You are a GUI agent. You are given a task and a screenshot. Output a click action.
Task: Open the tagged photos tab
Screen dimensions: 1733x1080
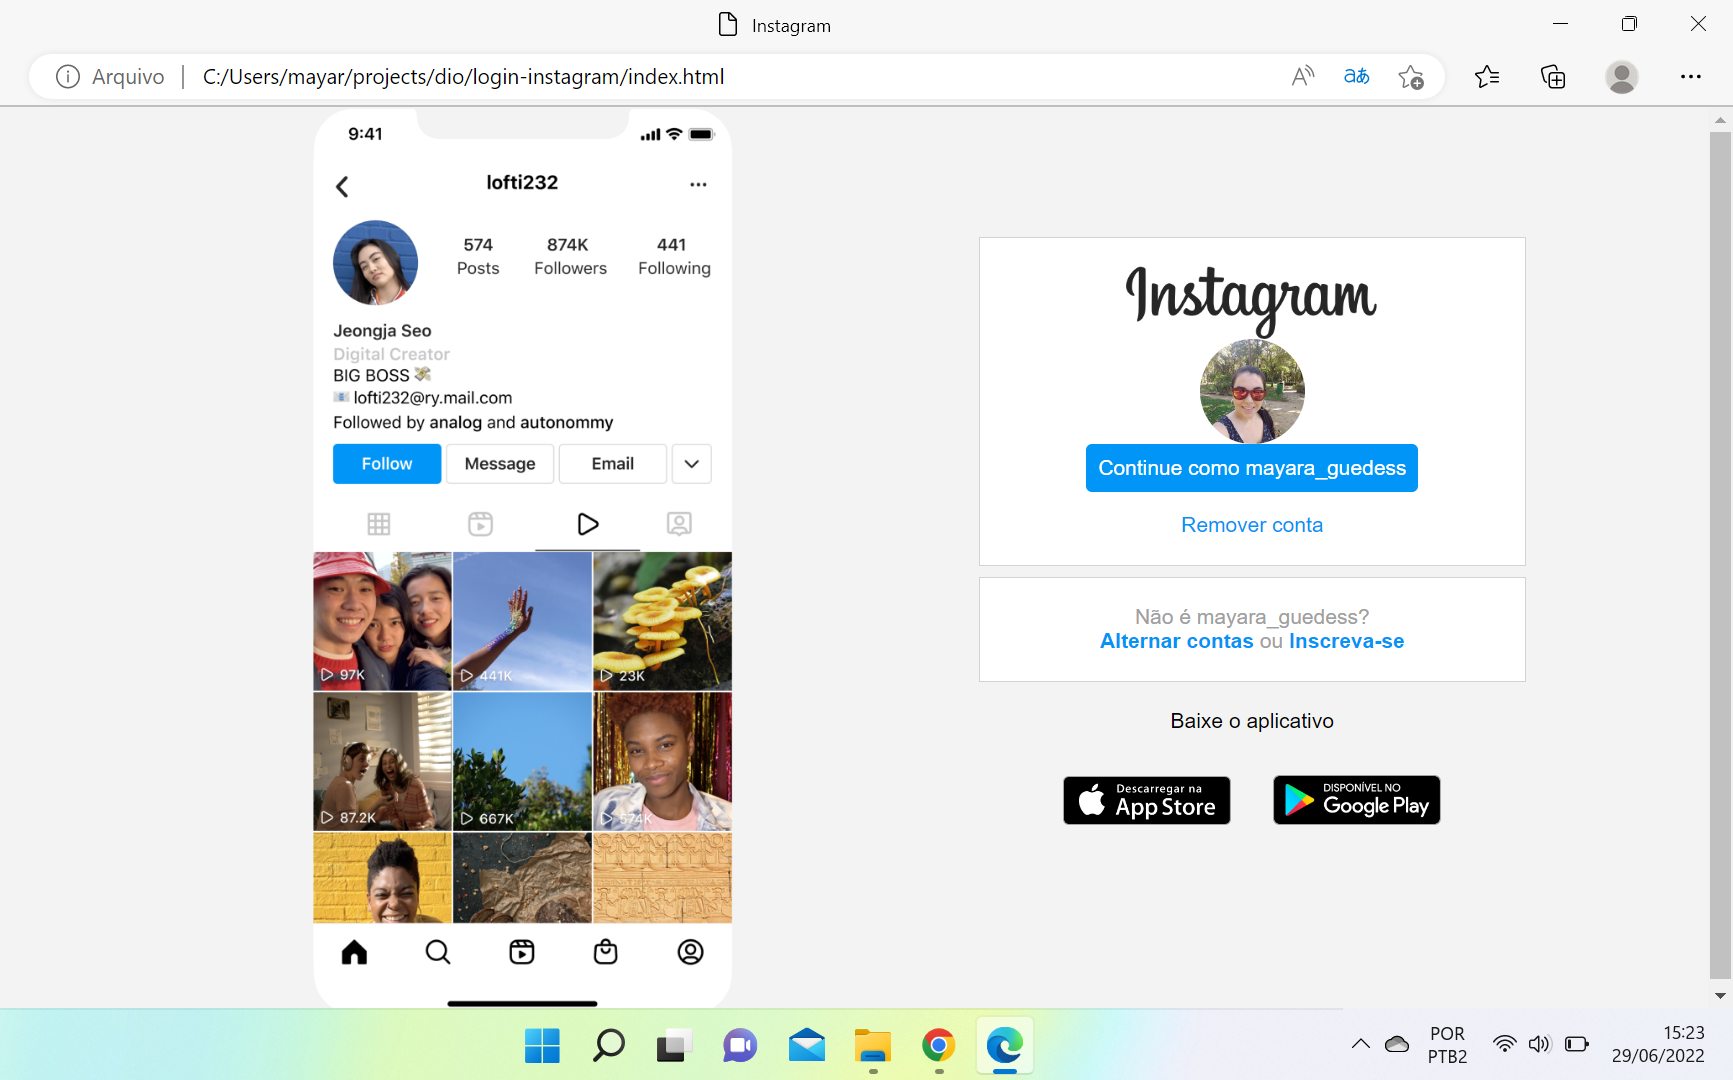coord(679,523)
